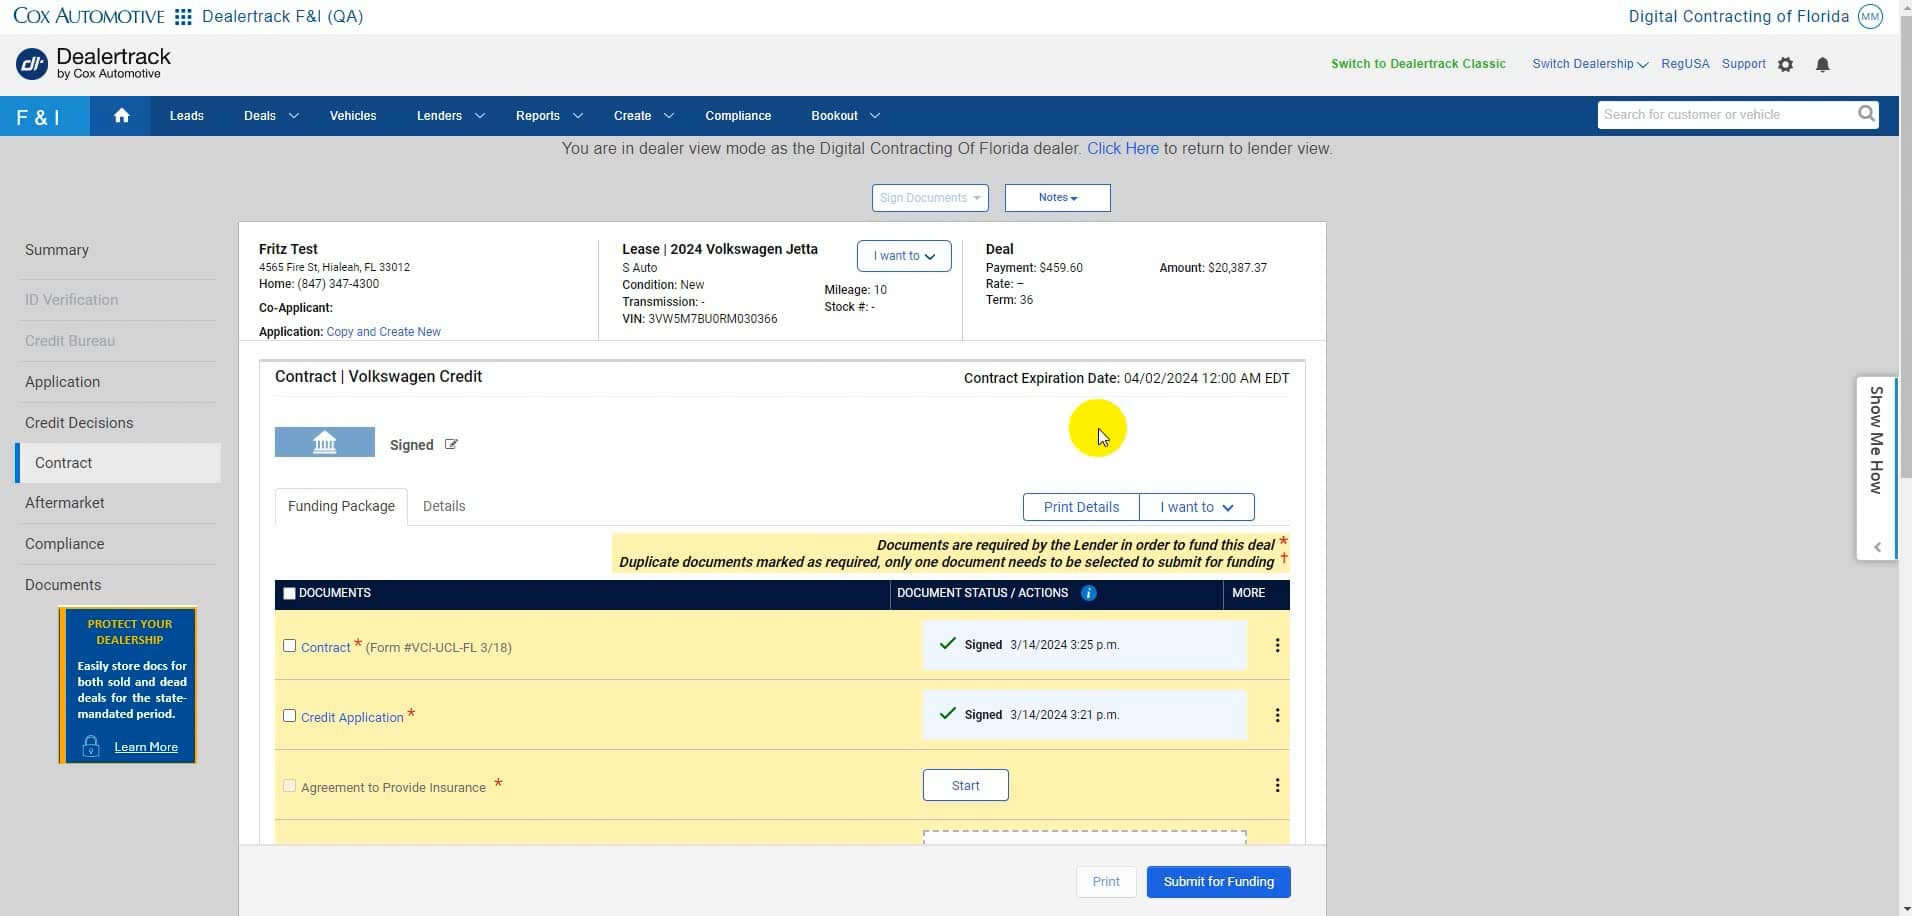Select all documents via header checkbox
Viewport: 1912px width, 916px height.
coord(289,593)
